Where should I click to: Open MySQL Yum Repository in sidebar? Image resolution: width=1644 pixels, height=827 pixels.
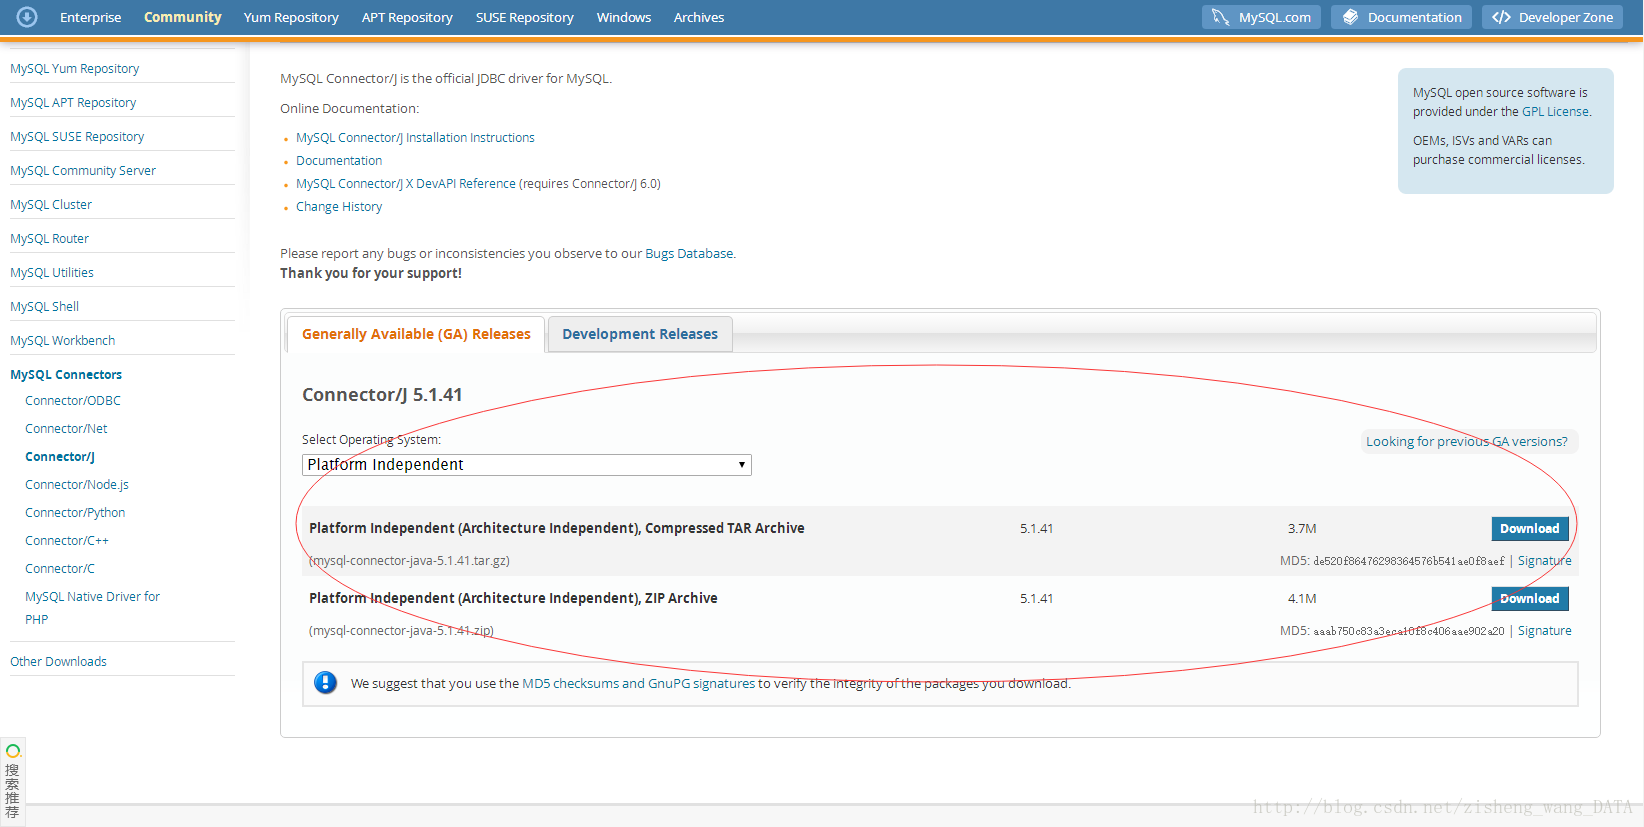click(75, 69)
